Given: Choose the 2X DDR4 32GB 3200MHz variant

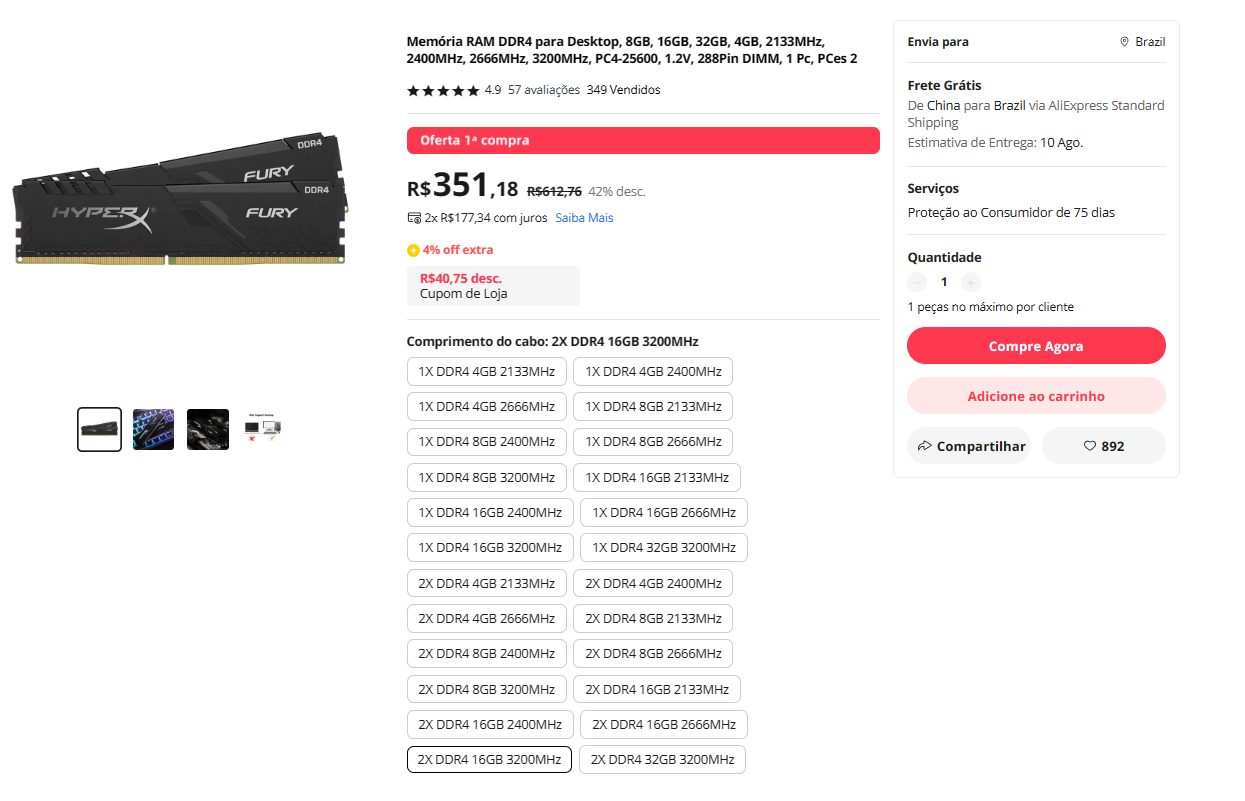Looking at the screenshot, I should coord(662,759).
